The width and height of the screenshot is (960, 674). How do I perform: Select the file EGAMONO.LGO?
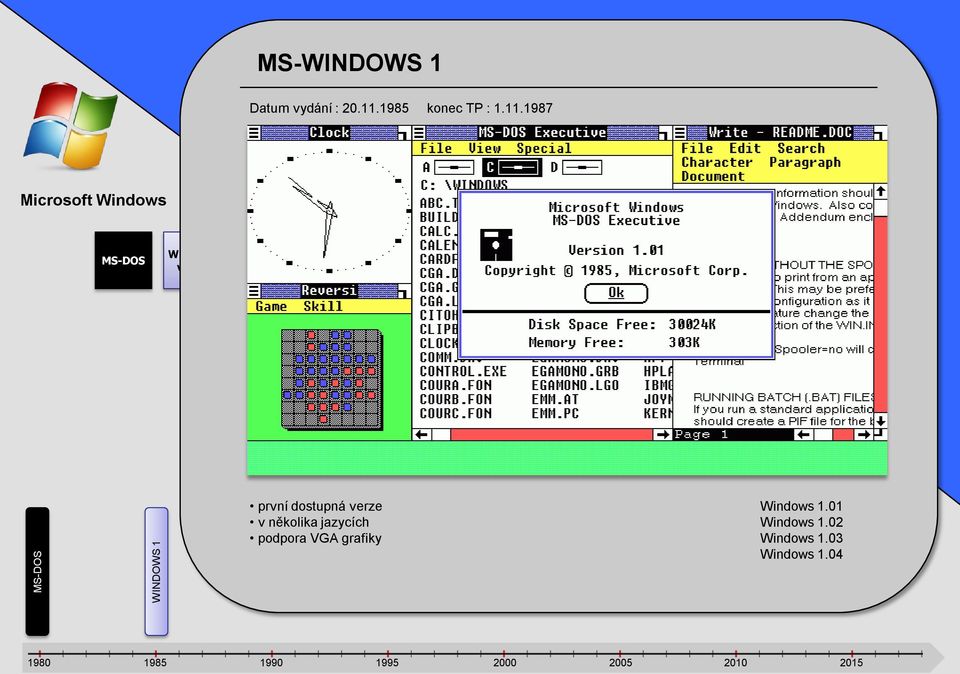tap(575, 386)
